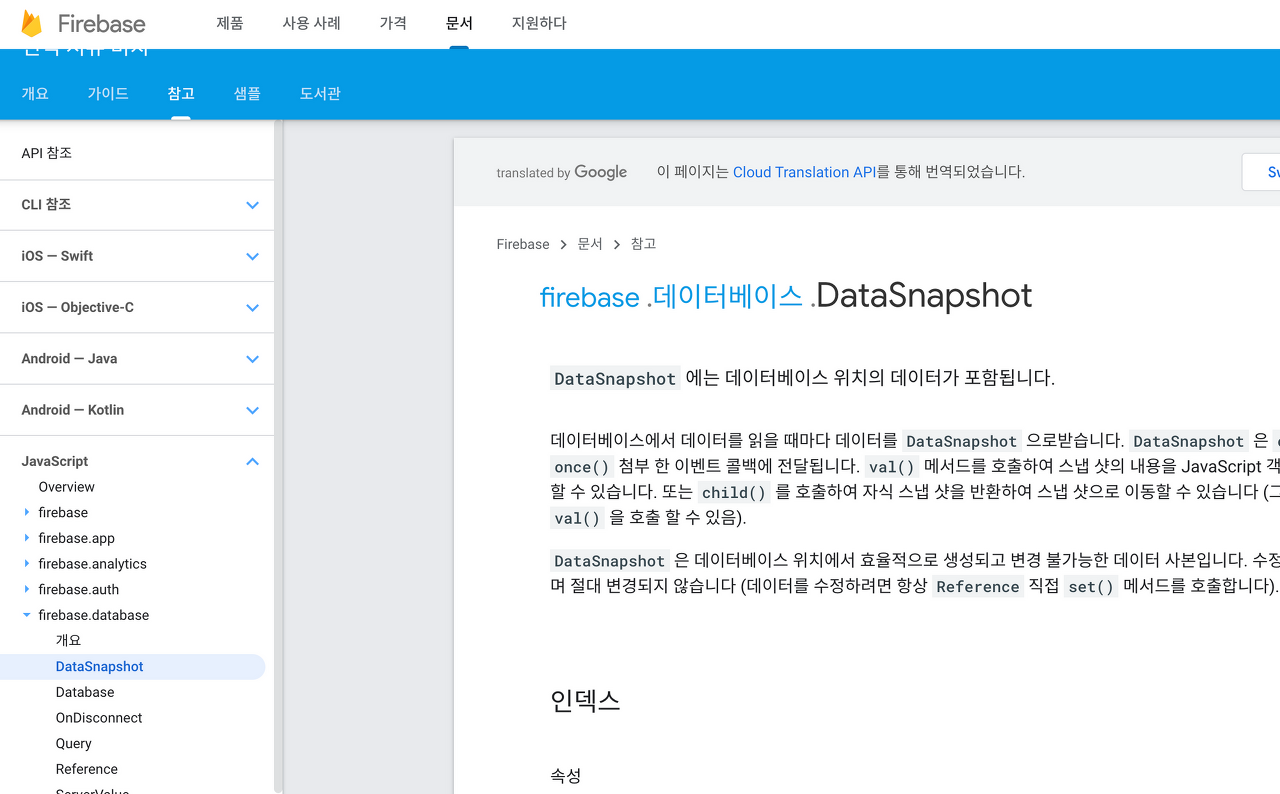The image size is (1280, 794).
Task: Open the 사용 사례 menu item
Action: tap(312, 23)
